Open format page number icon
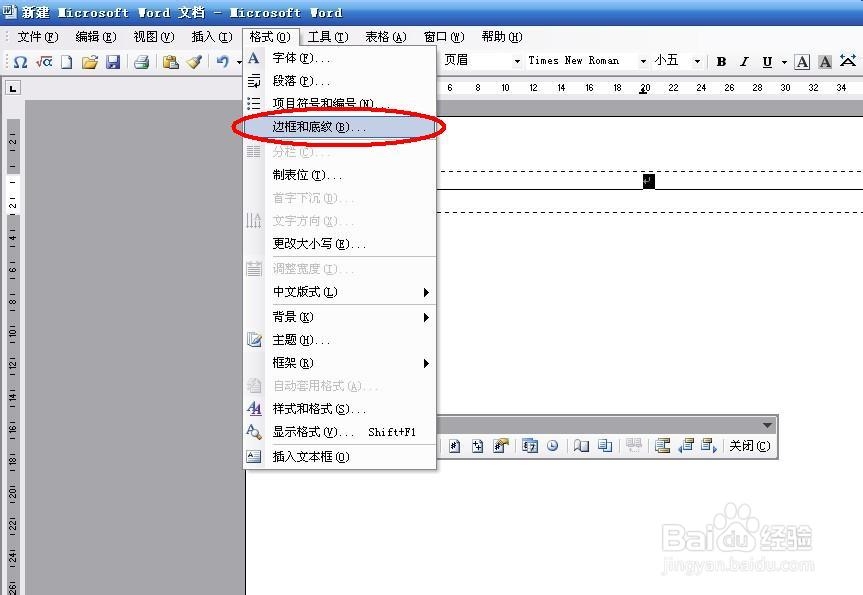The image size is (863, 595). click(500, 446)
